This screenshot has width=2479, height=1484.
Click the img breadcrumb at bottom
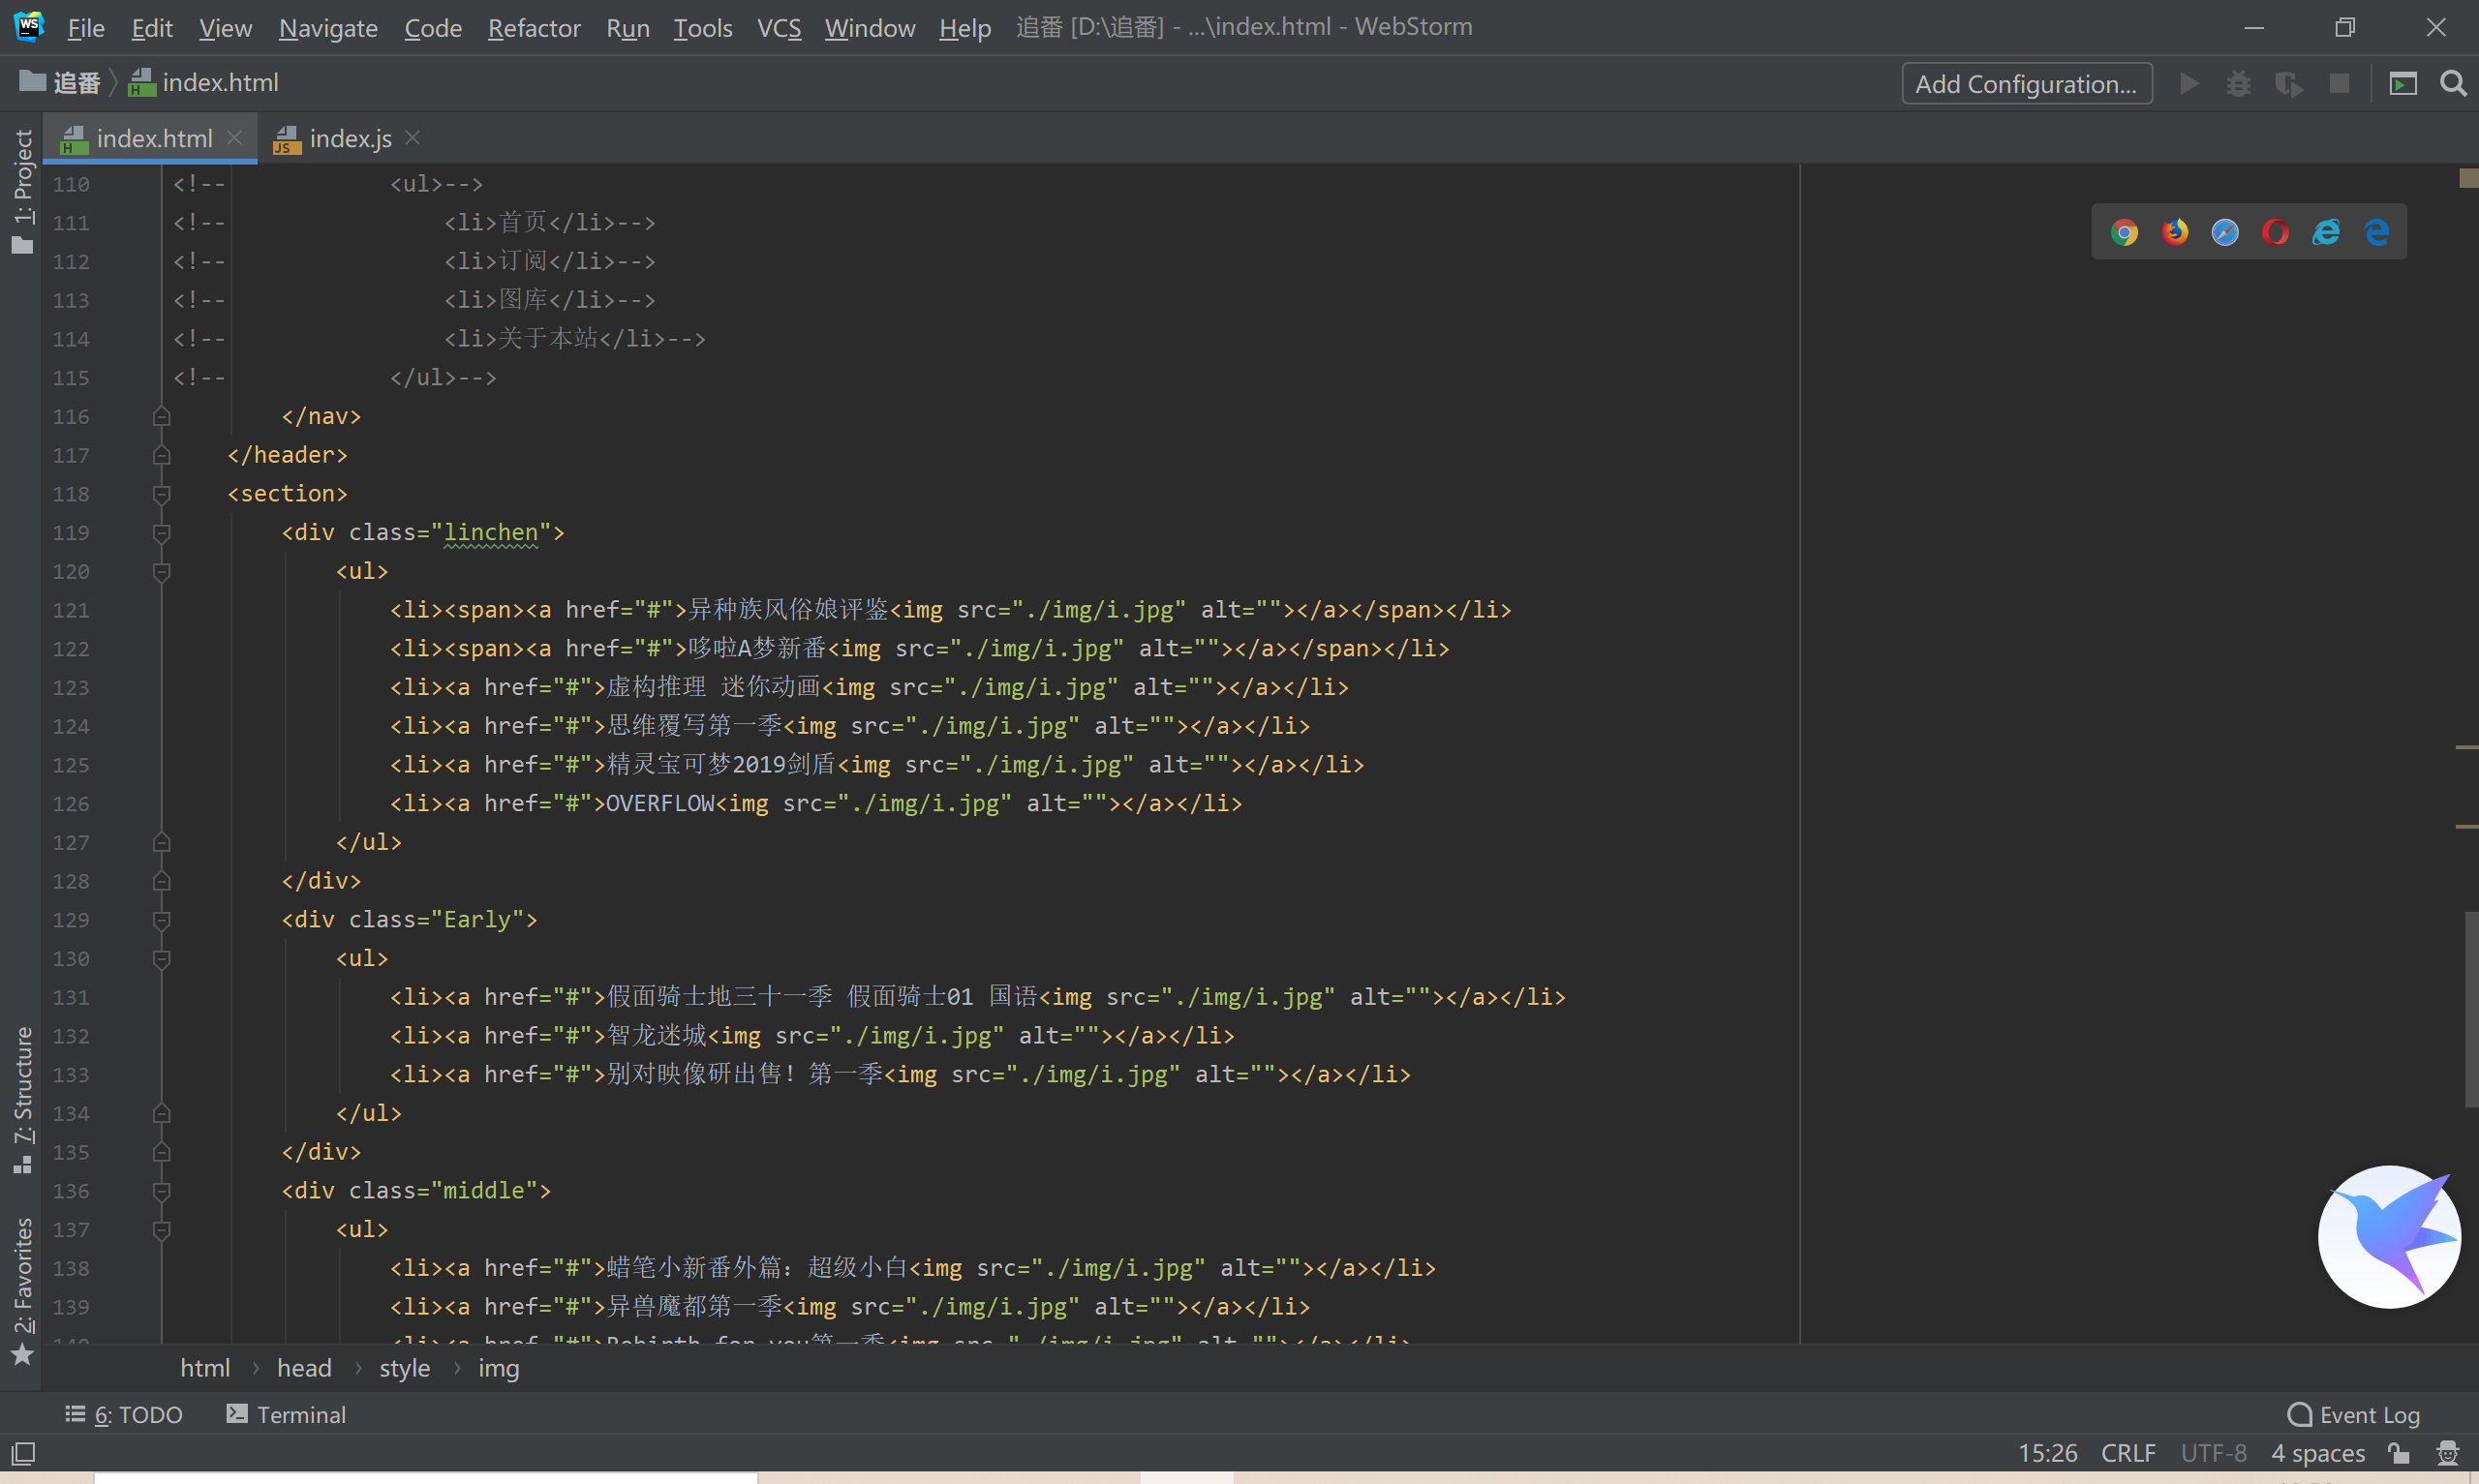[498, 1368]
